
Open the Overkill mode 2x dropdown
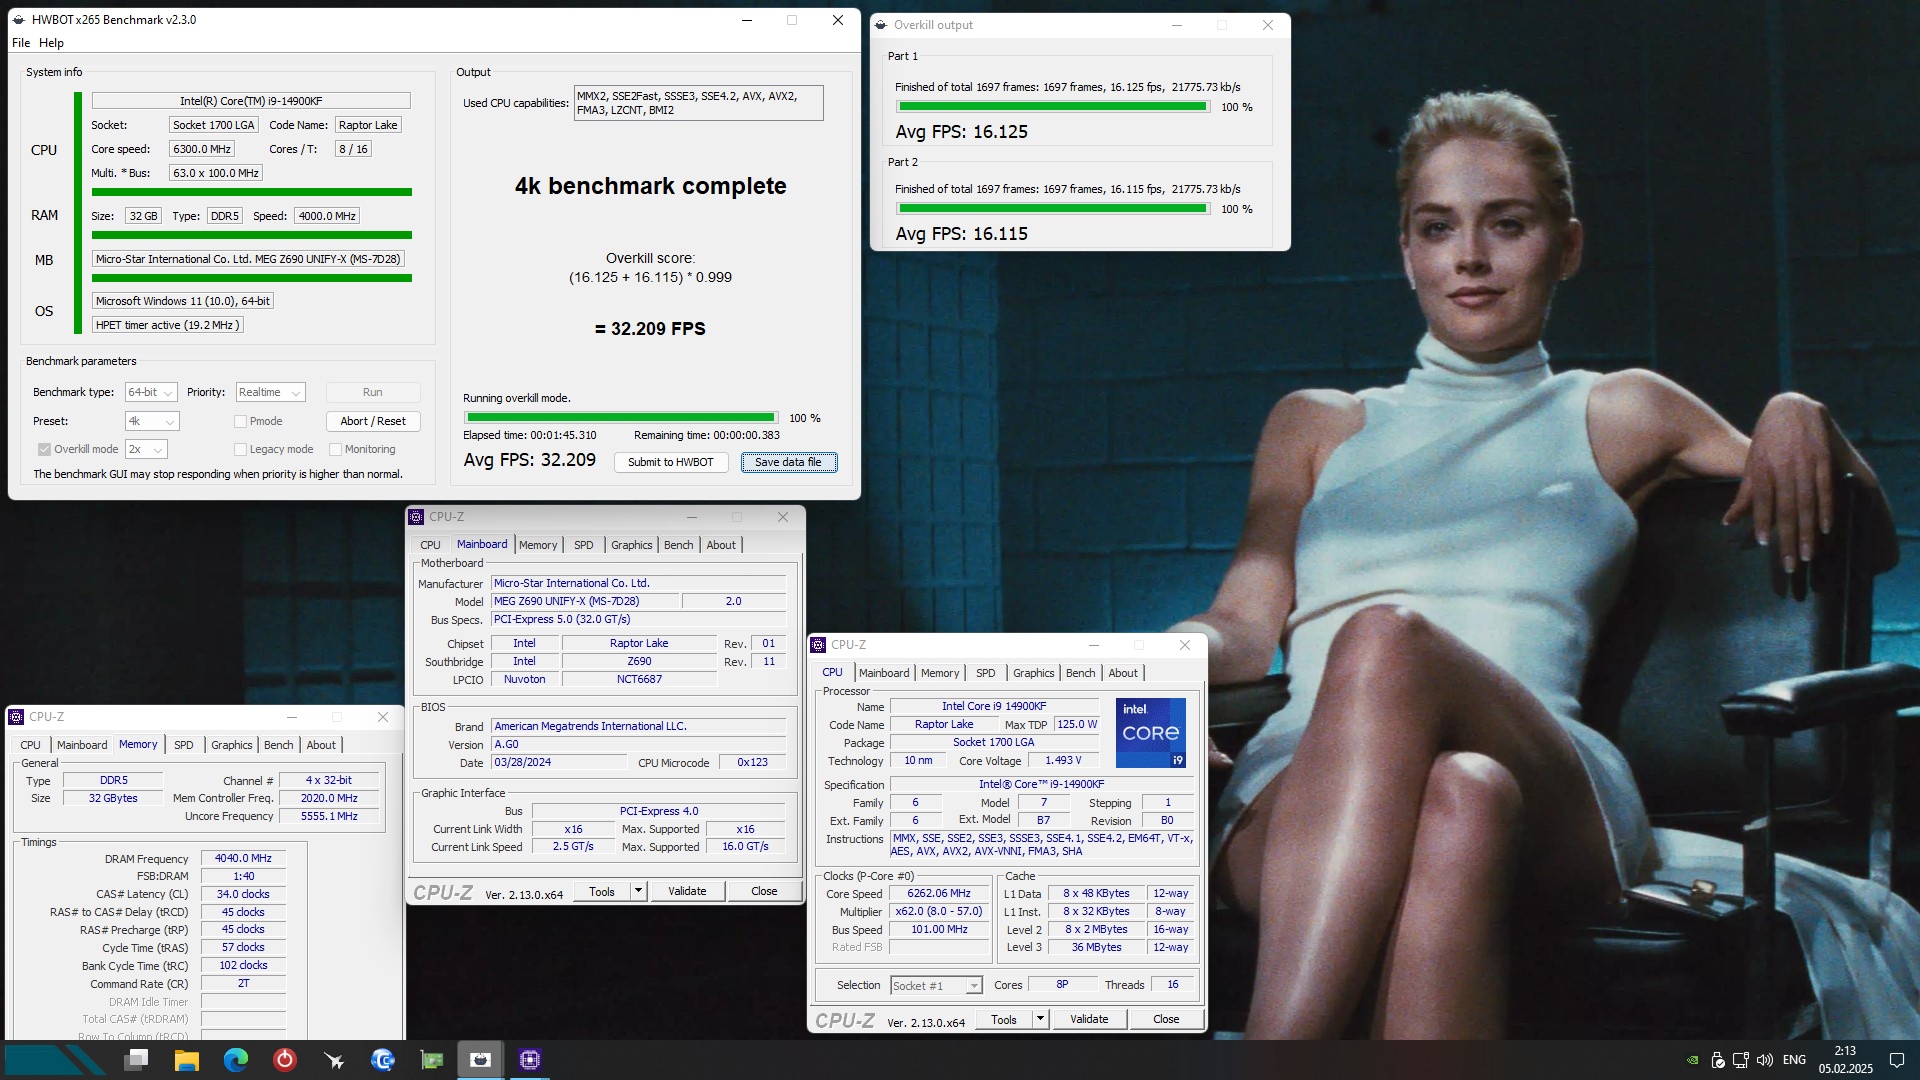pyautogui.click(x=146, y=449)
